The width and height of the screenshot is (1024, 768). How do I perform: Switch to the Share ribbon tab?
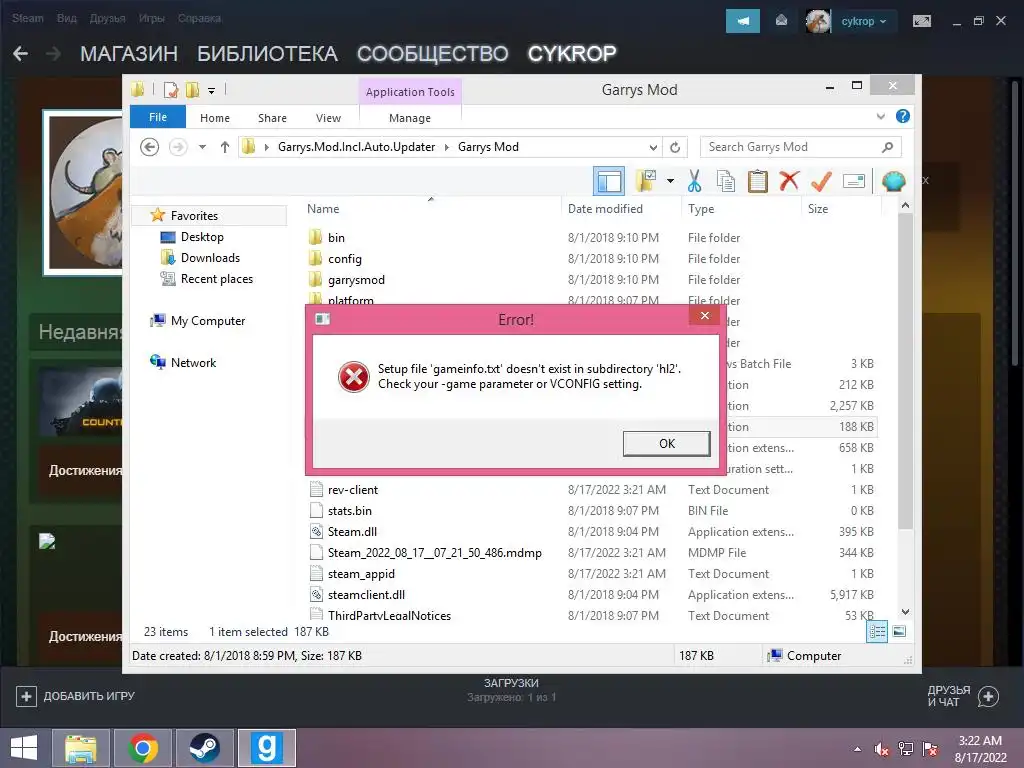tap(272, 118)
